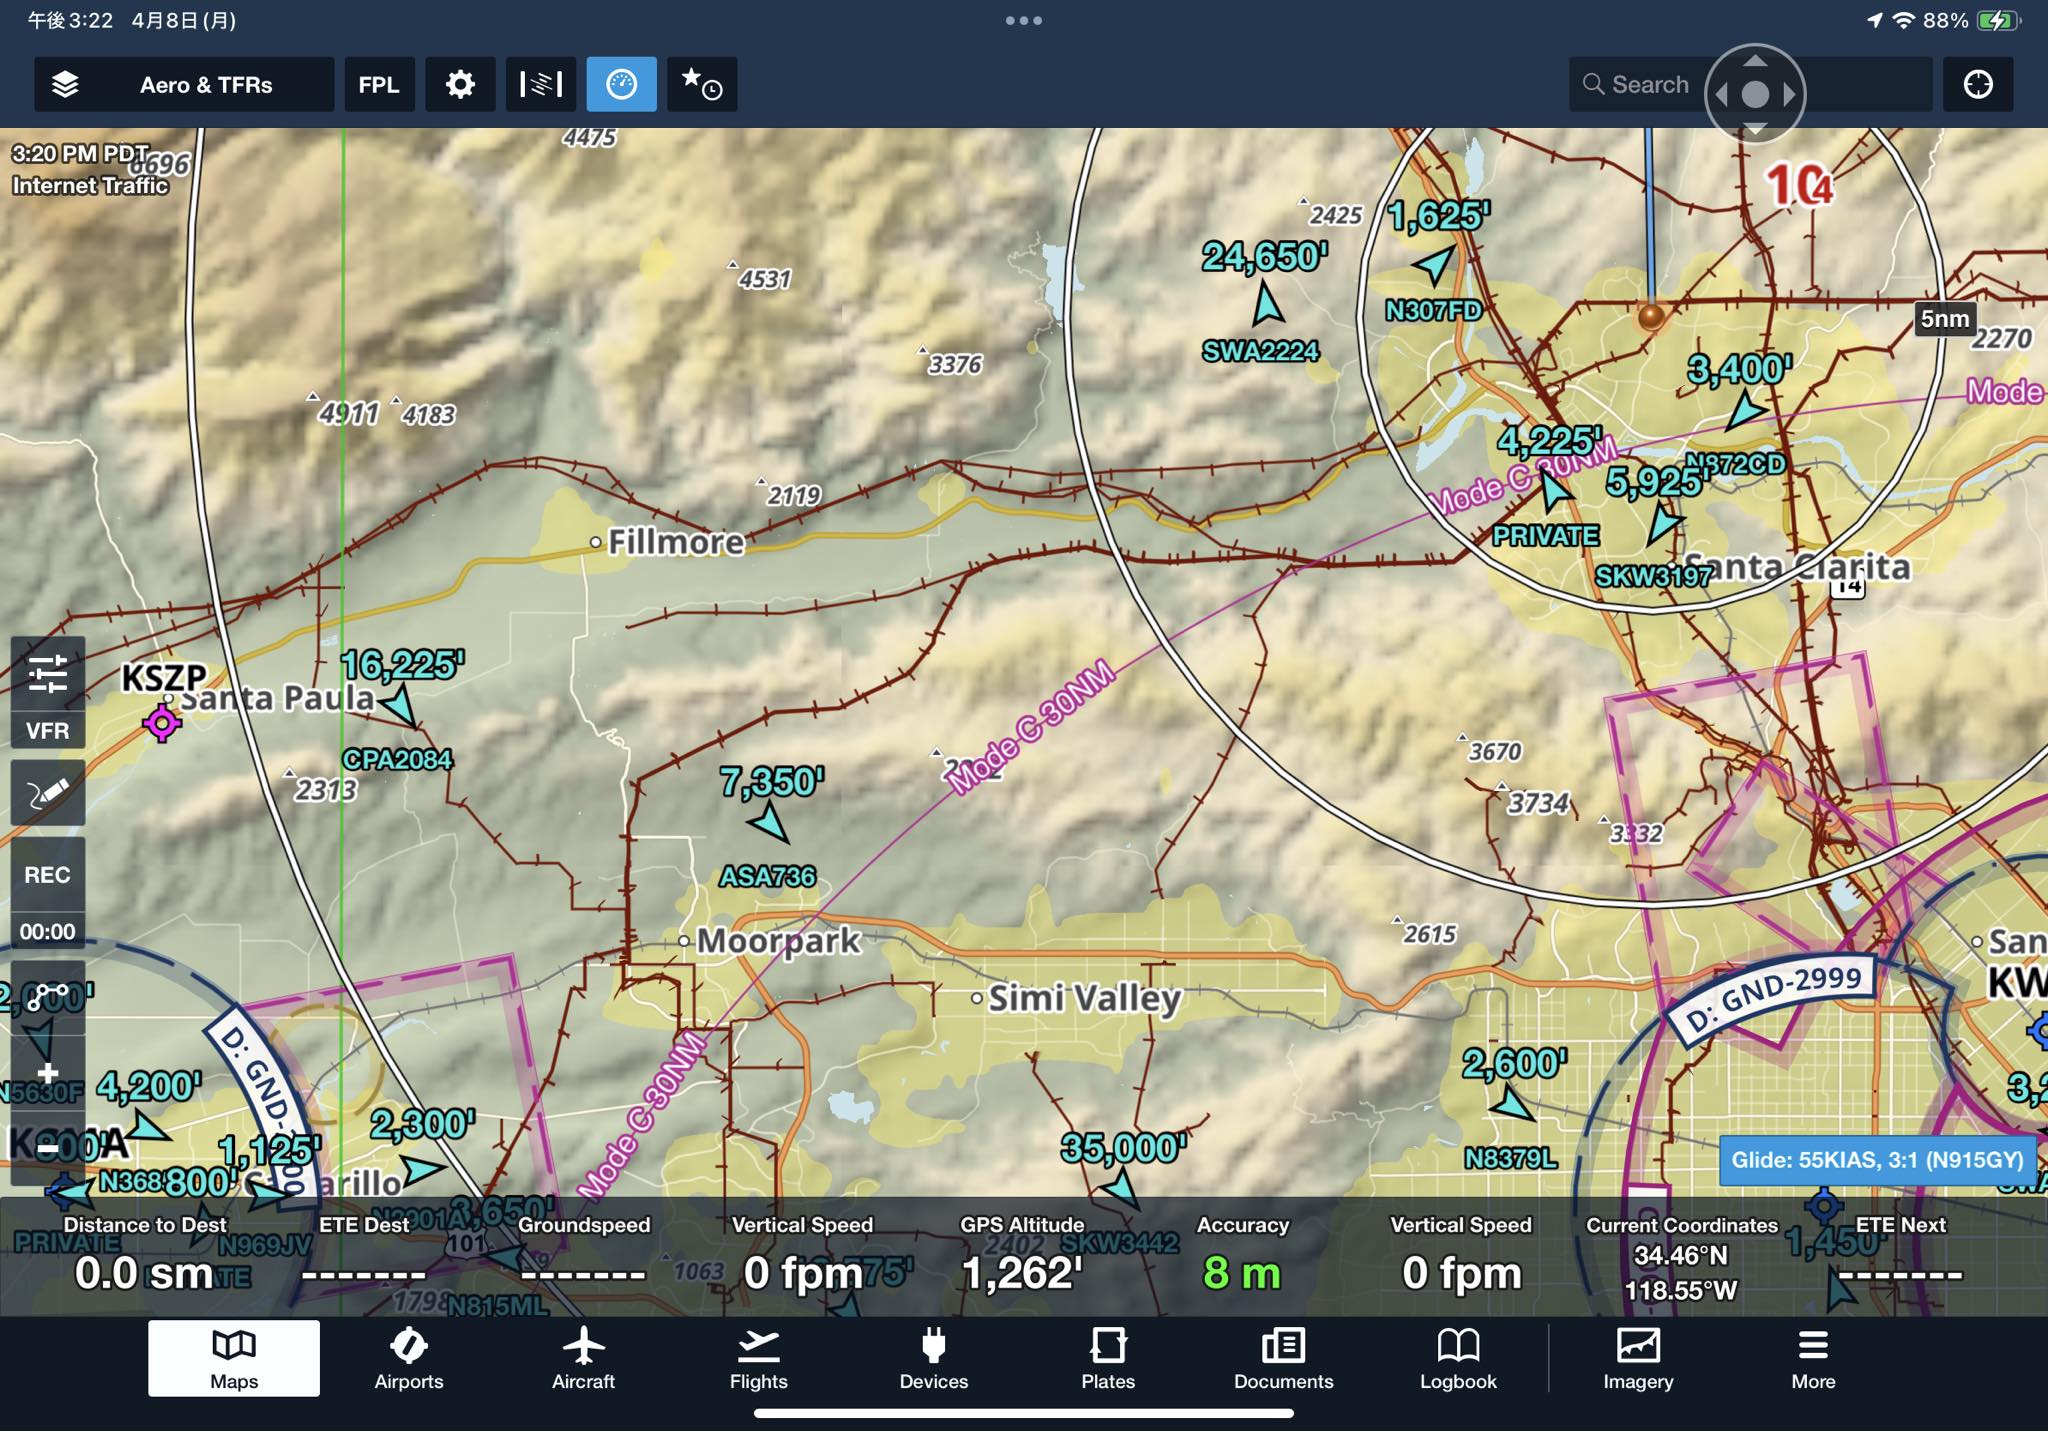This screenshot has height=1431, width=2048.
Task: Open the FPL flight plan editor
Action: pos(379,85)
